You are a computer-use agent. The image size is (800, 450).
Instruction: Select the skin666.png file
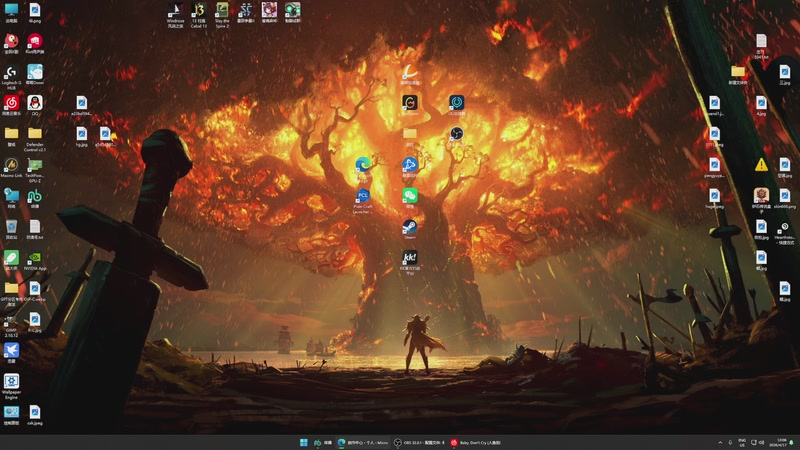click(x=785, y=198)
